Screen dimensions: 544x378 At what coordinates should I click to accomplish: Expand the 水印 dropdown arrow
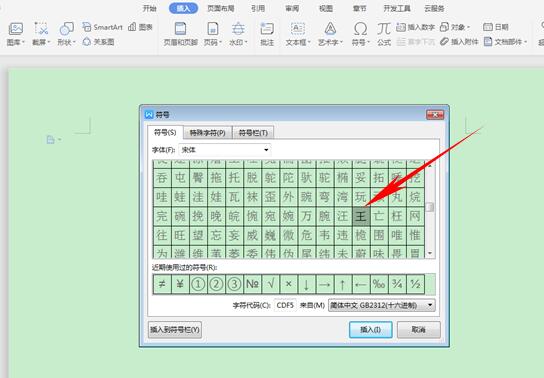point(246,42)
